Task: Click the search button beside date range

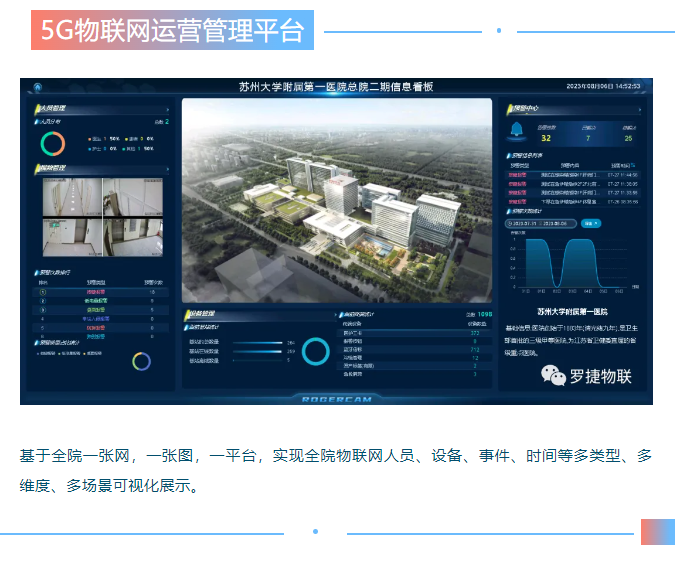Action: click(x=590, y=223)
